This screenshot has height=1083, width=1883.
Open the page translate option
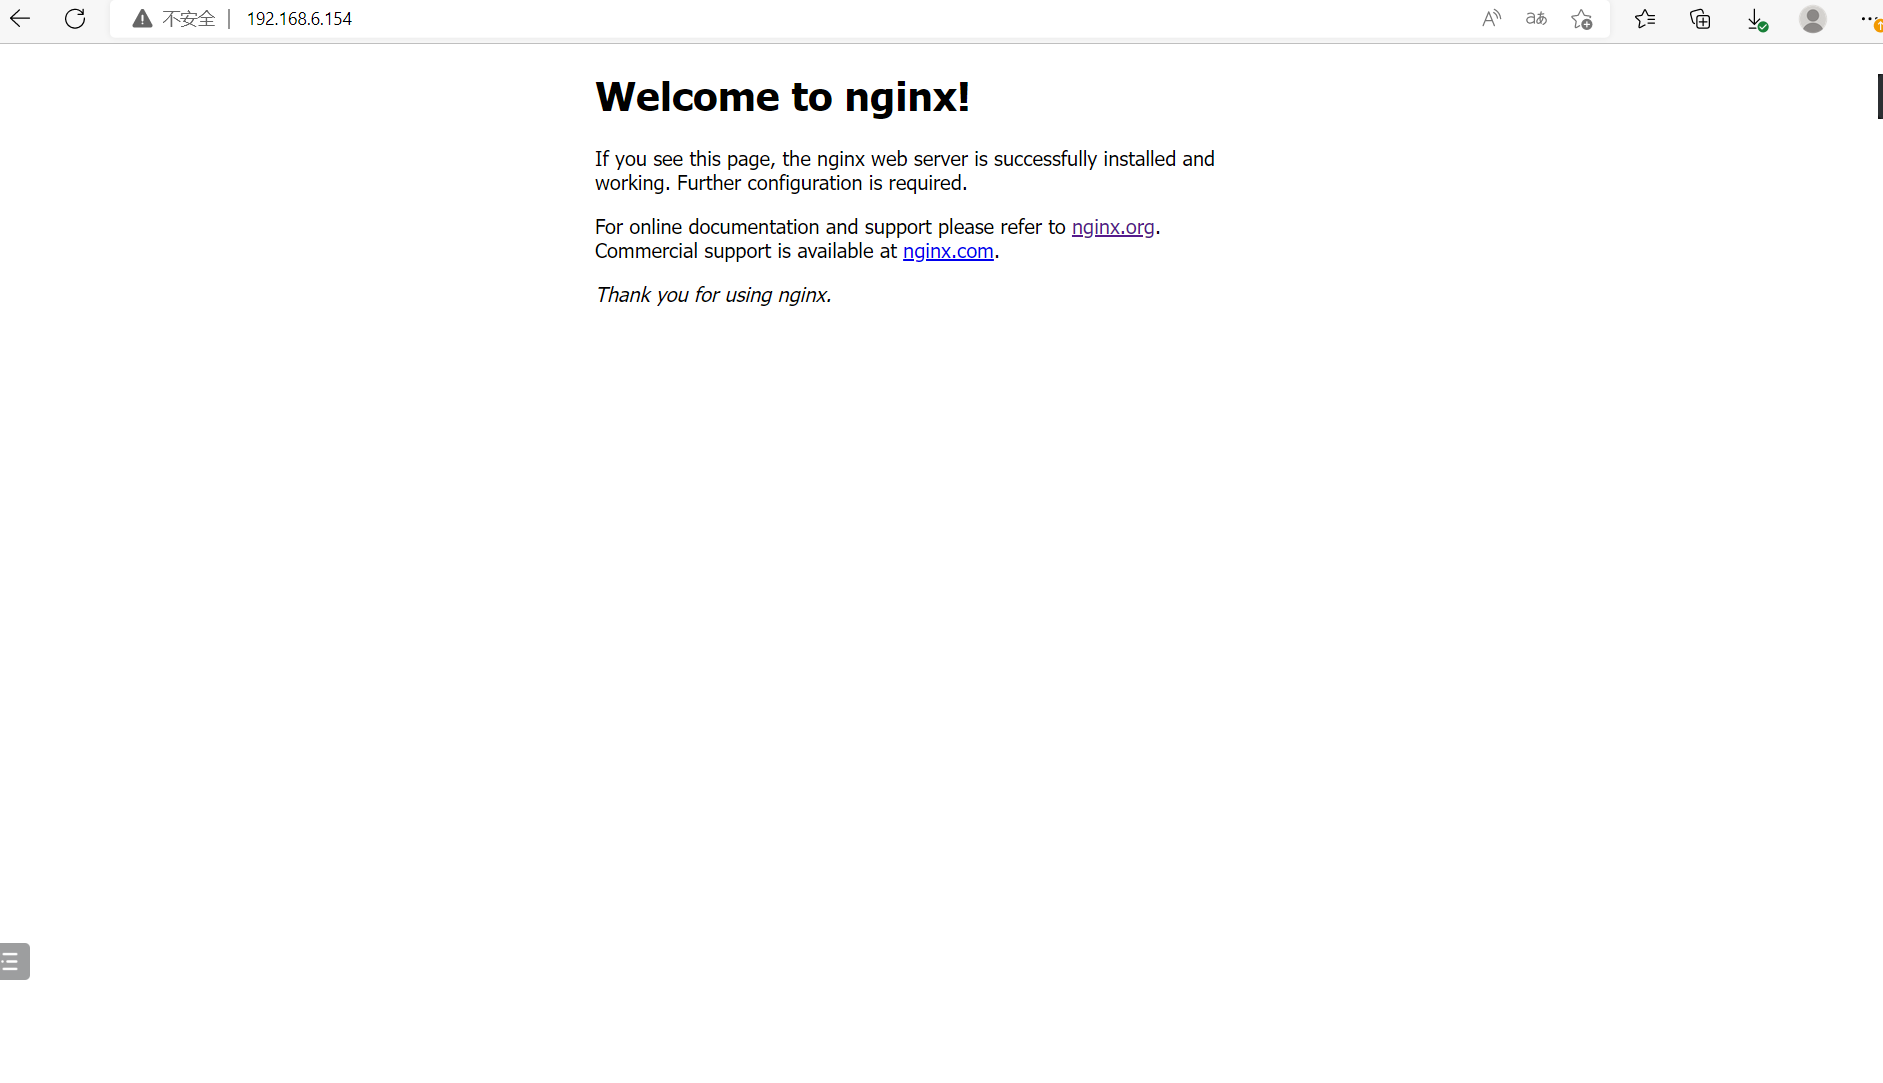click(1536, 19)
